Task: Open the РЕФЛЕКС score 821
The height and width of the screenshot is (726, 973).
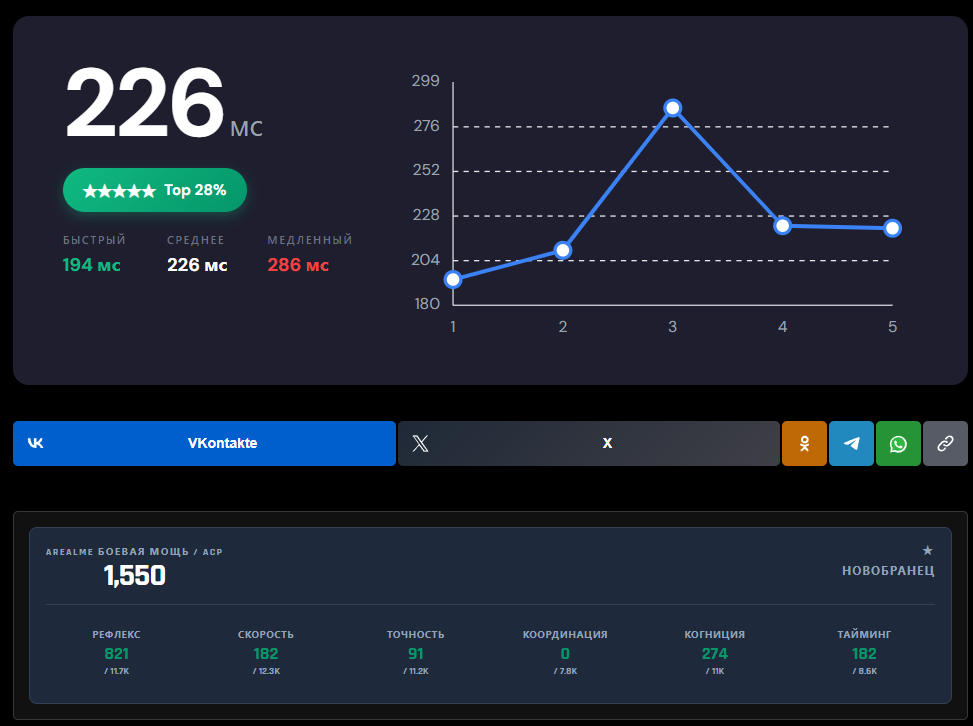Action: (117, 654)
